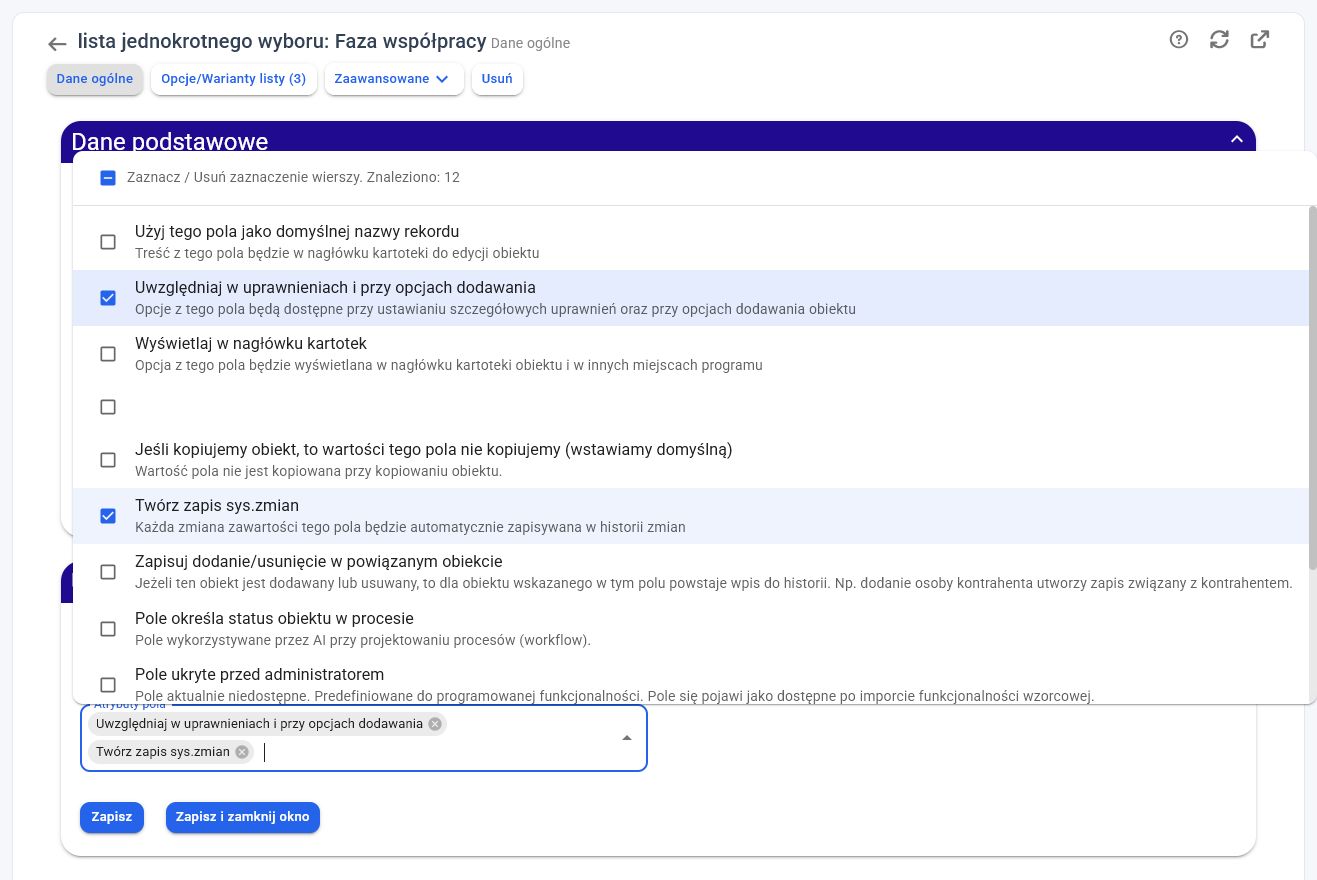
Task: Open the Zaawansowane dropdown menu
Action: 394,79
